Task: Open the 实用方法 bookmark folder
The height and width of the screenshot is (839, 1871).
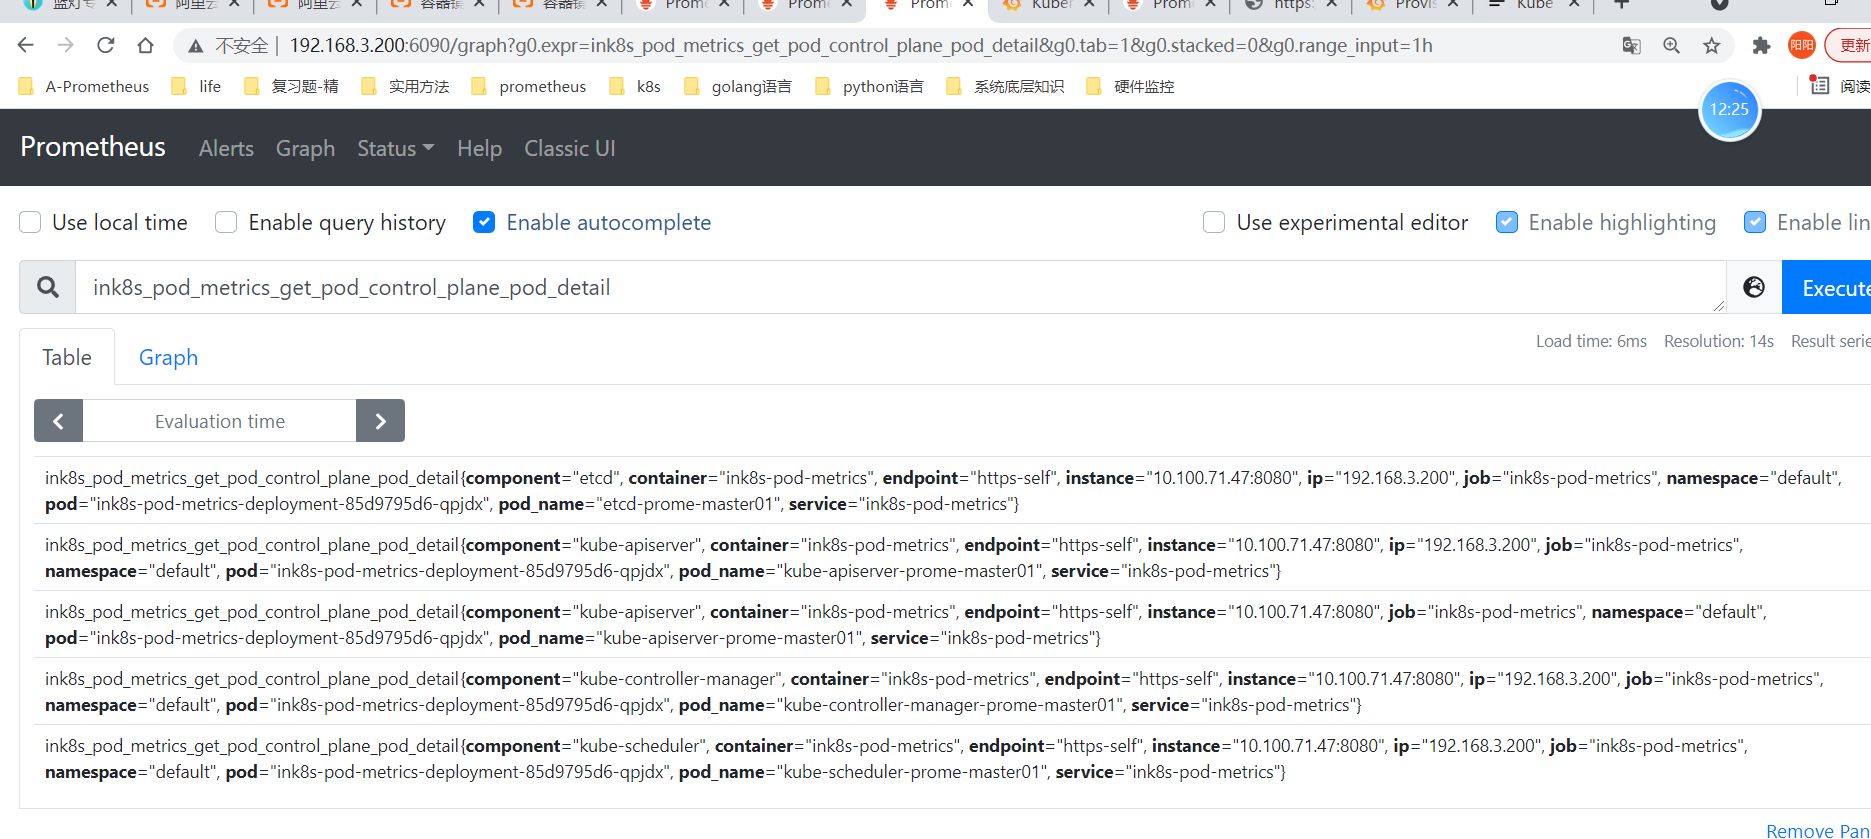Action: 405,87
